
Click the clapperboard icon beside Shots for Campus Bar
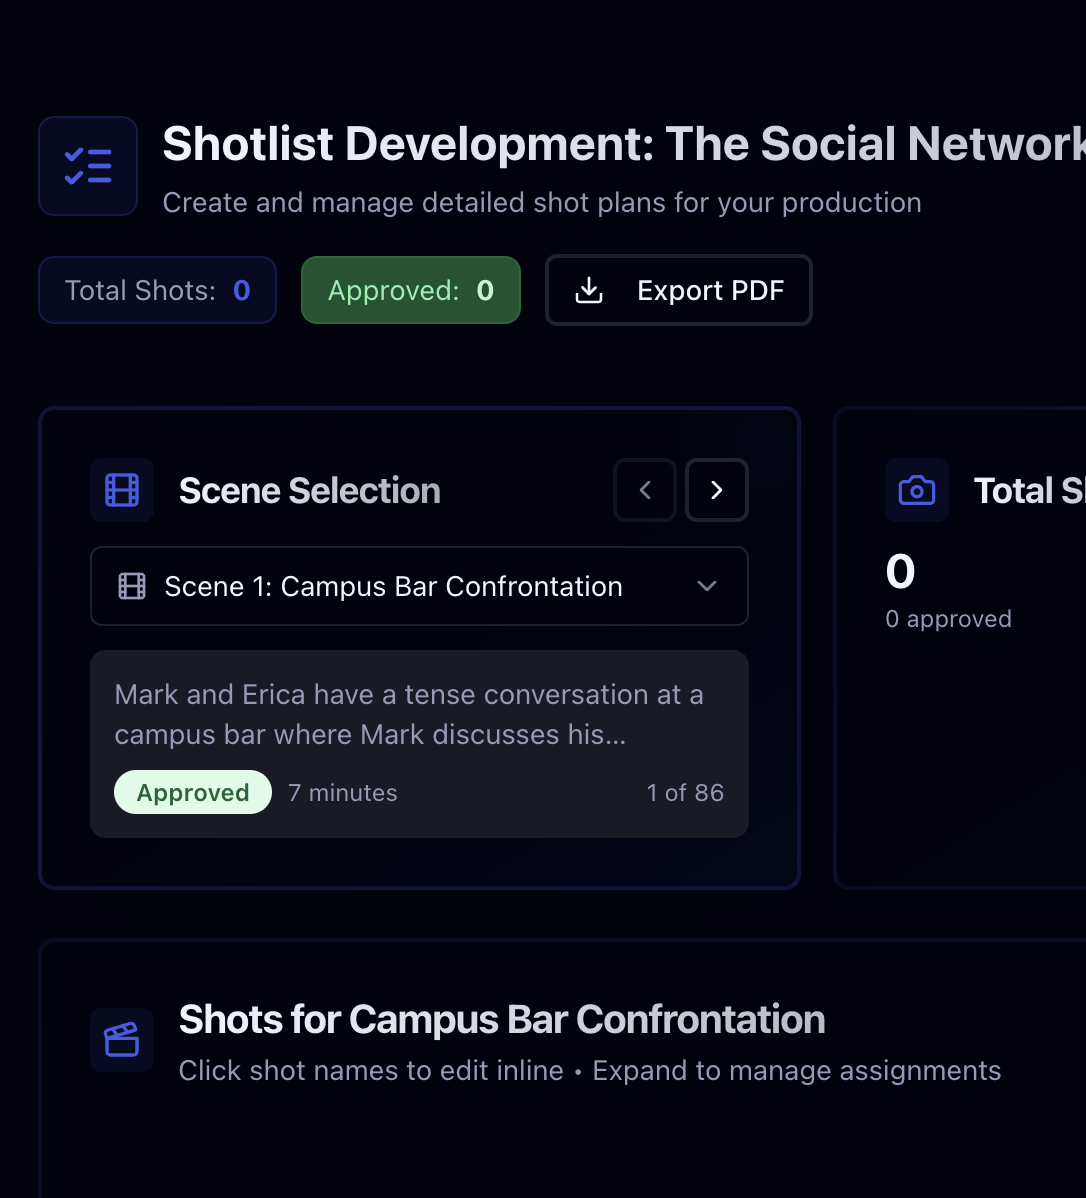122,1040
